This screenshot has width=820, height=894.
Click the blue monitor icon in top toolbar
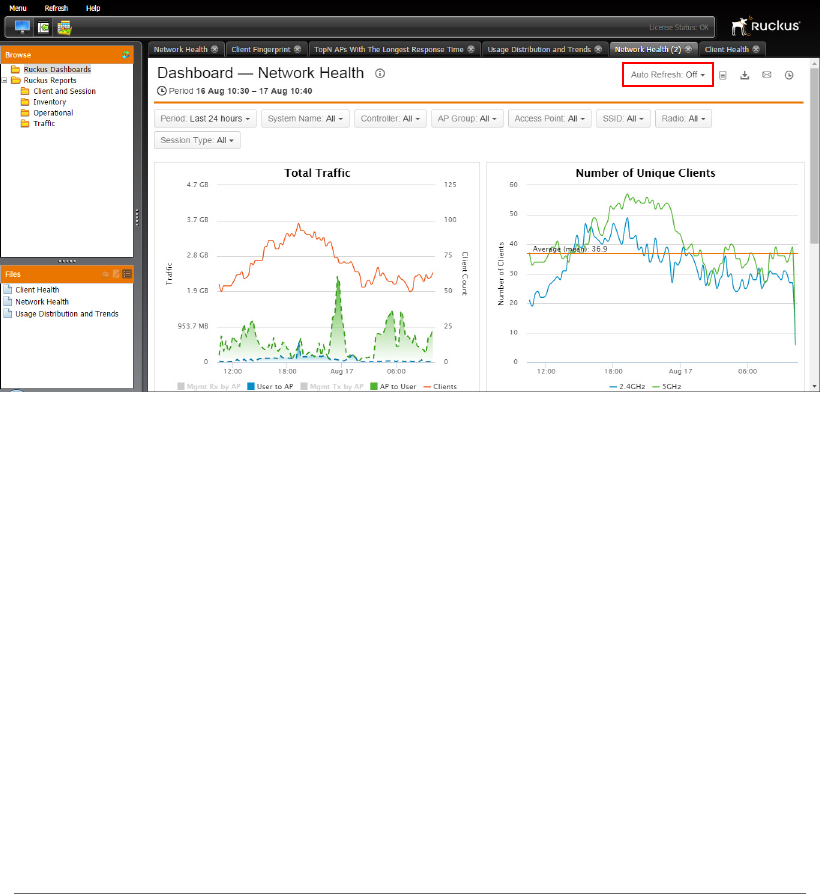(x=22, y=27)
